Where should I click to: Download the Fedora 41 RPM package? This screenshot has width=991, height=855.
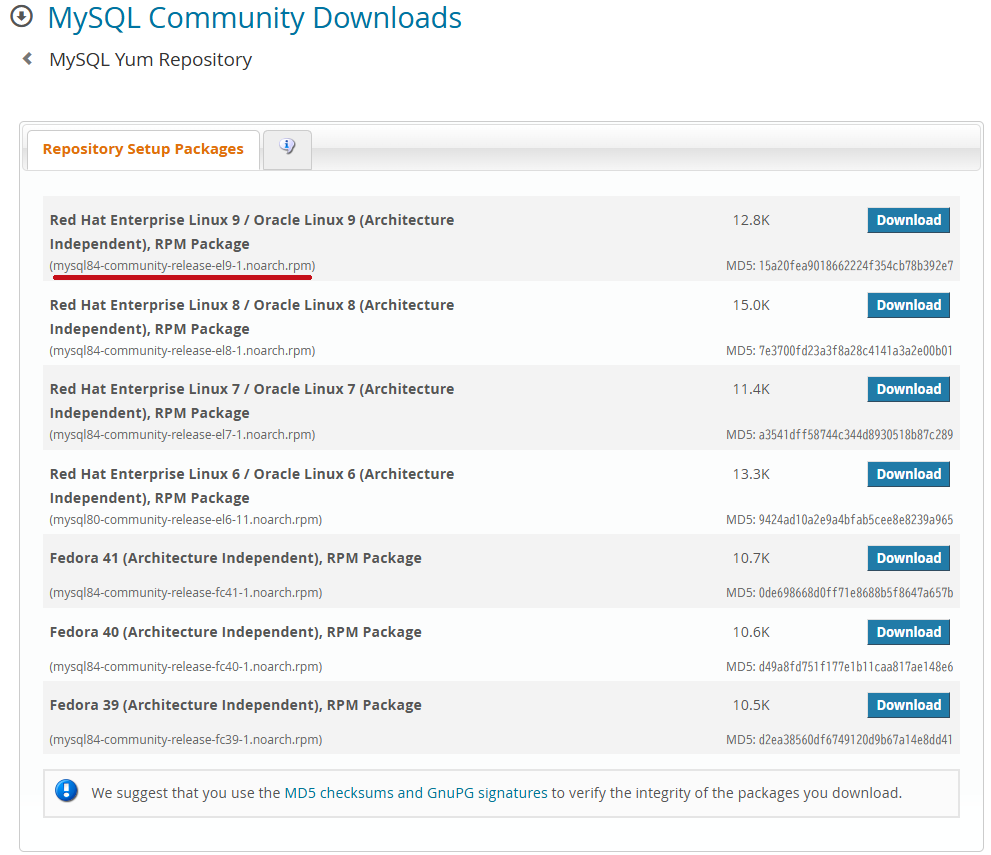click(908, 558)
